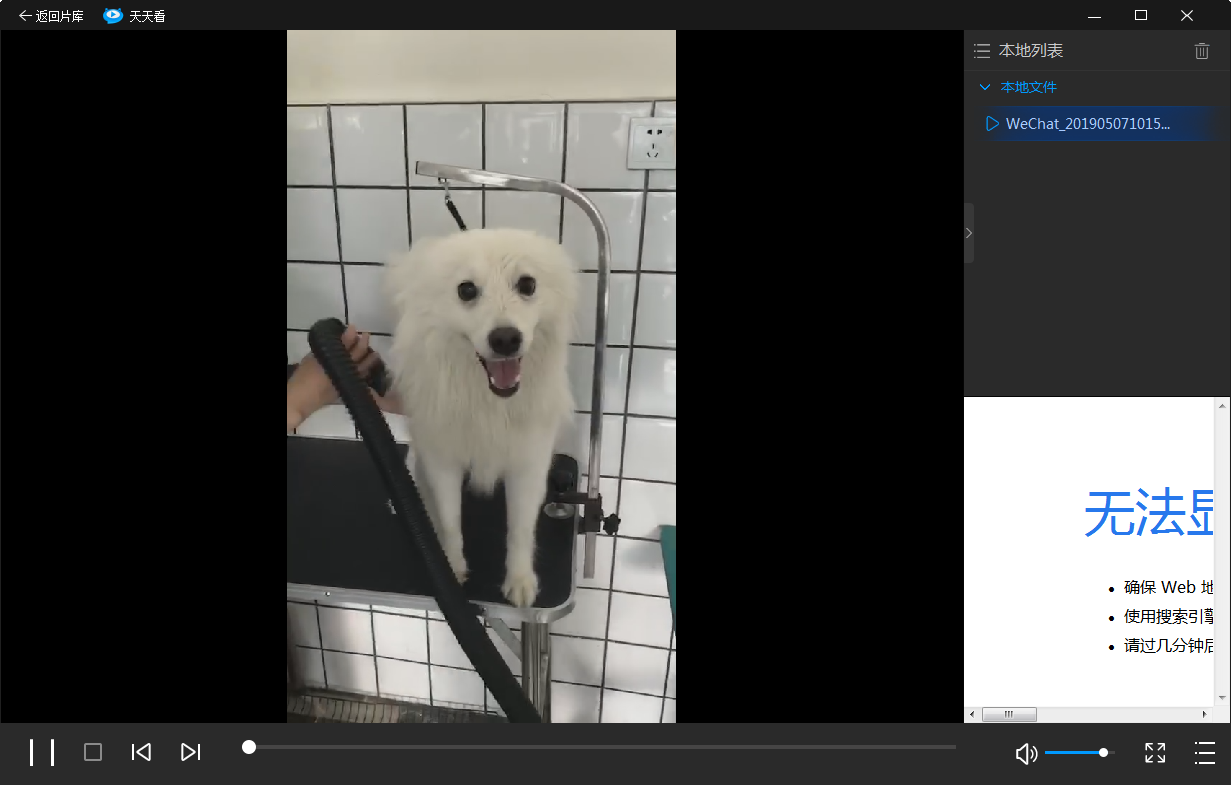The image size is (1231, 785).
Task: Collapse the 本地文件 group
Action: pos(985,87)
